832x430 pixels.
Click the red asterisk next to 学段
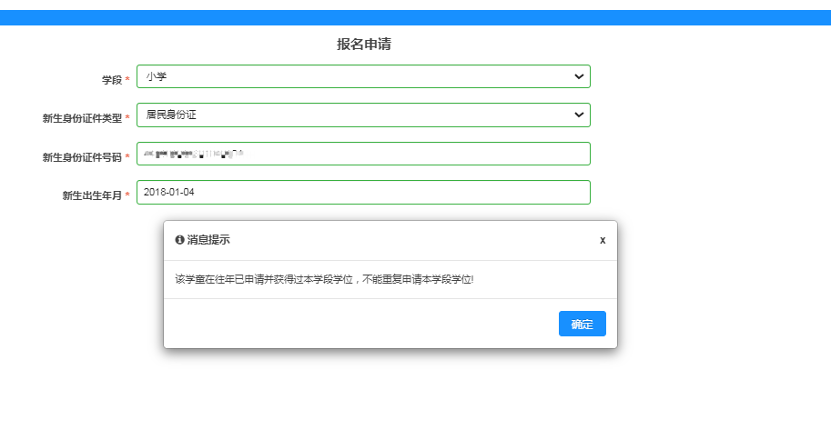(x=127, y=79)
